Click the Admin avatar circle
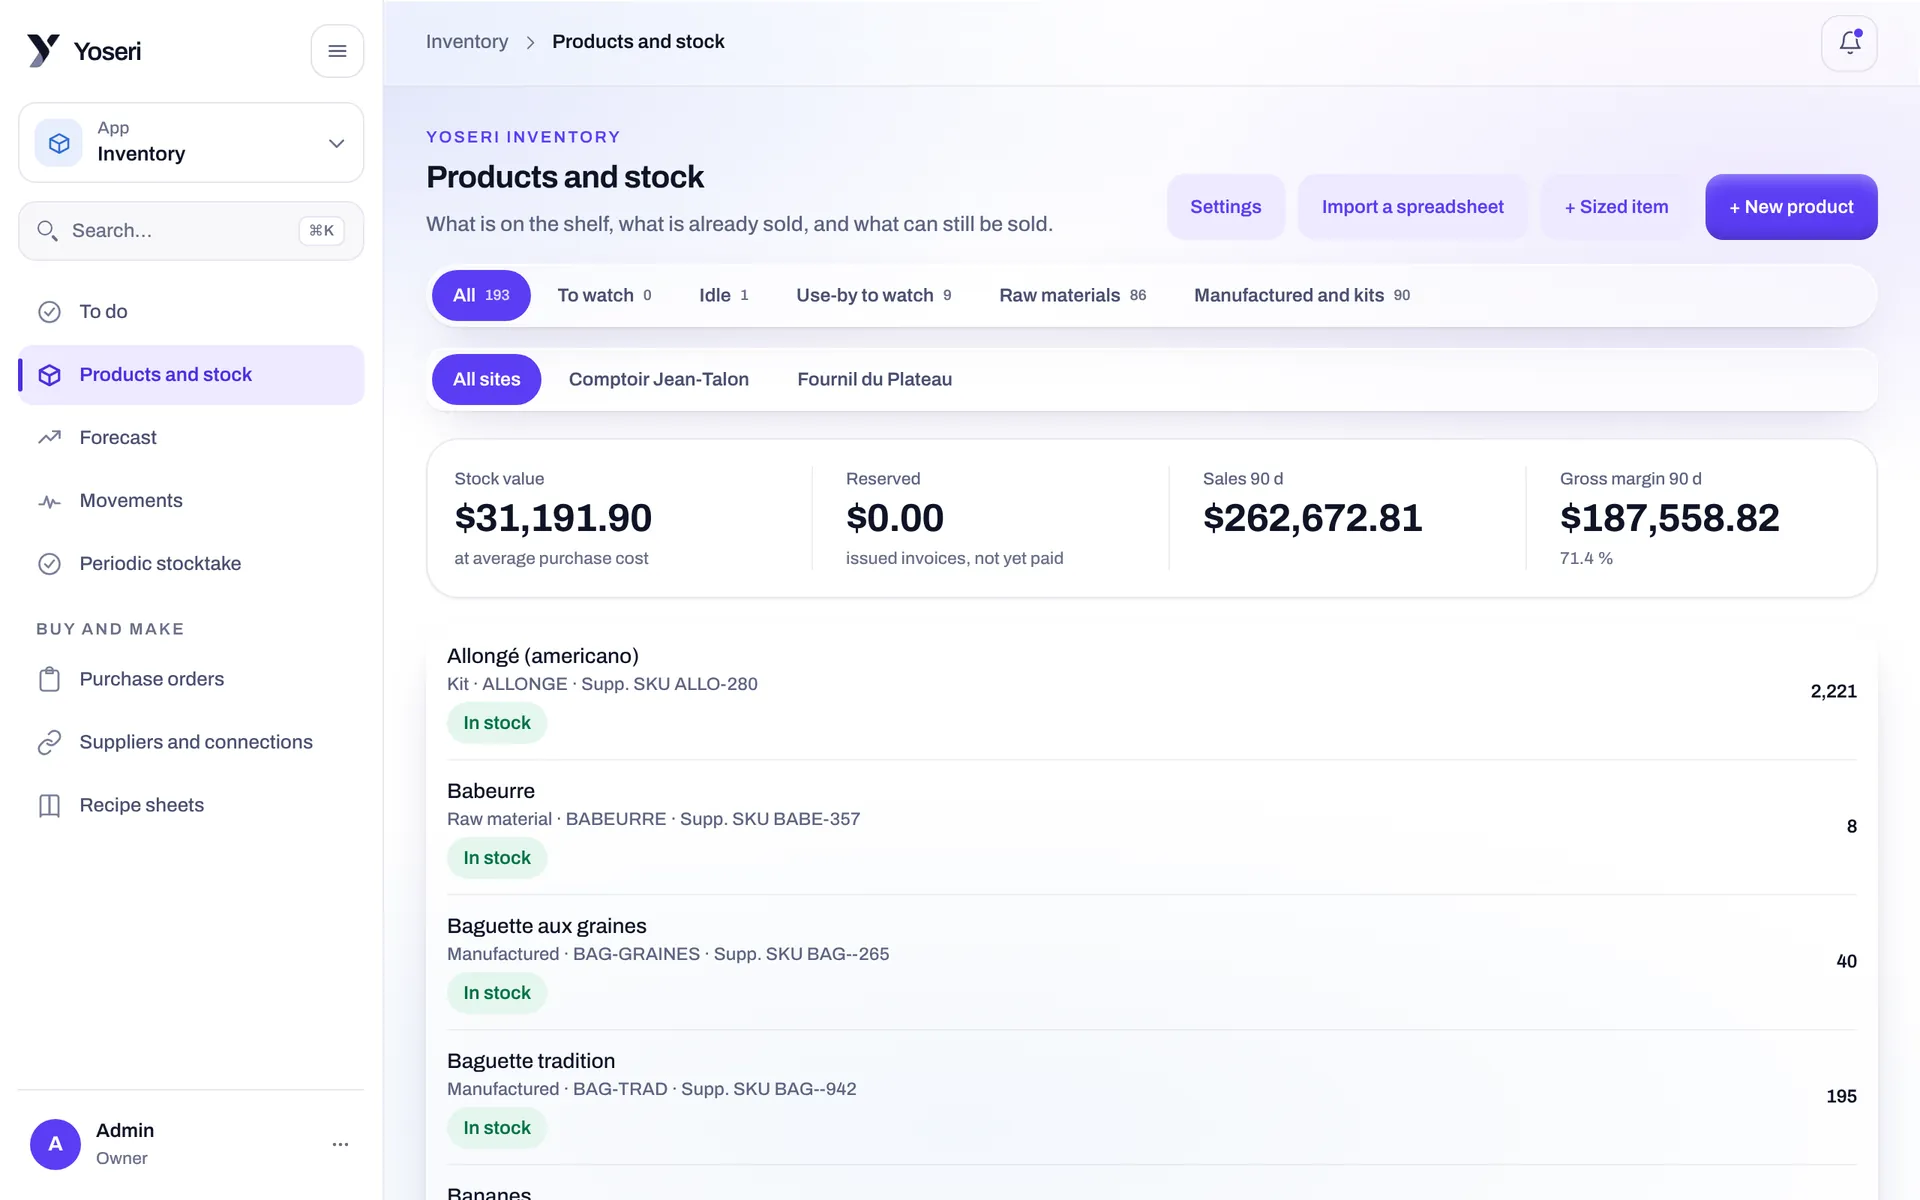 [x=55, y=1144]
